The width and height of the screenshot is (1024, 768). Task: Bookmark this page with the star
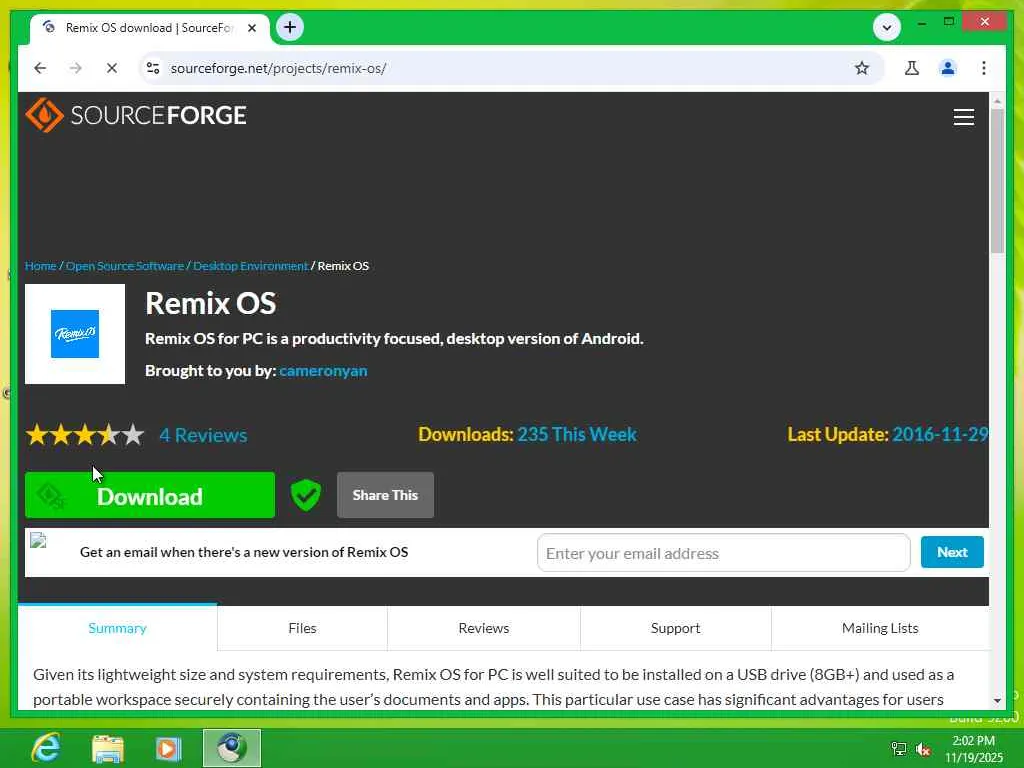(x=862, y=68)
